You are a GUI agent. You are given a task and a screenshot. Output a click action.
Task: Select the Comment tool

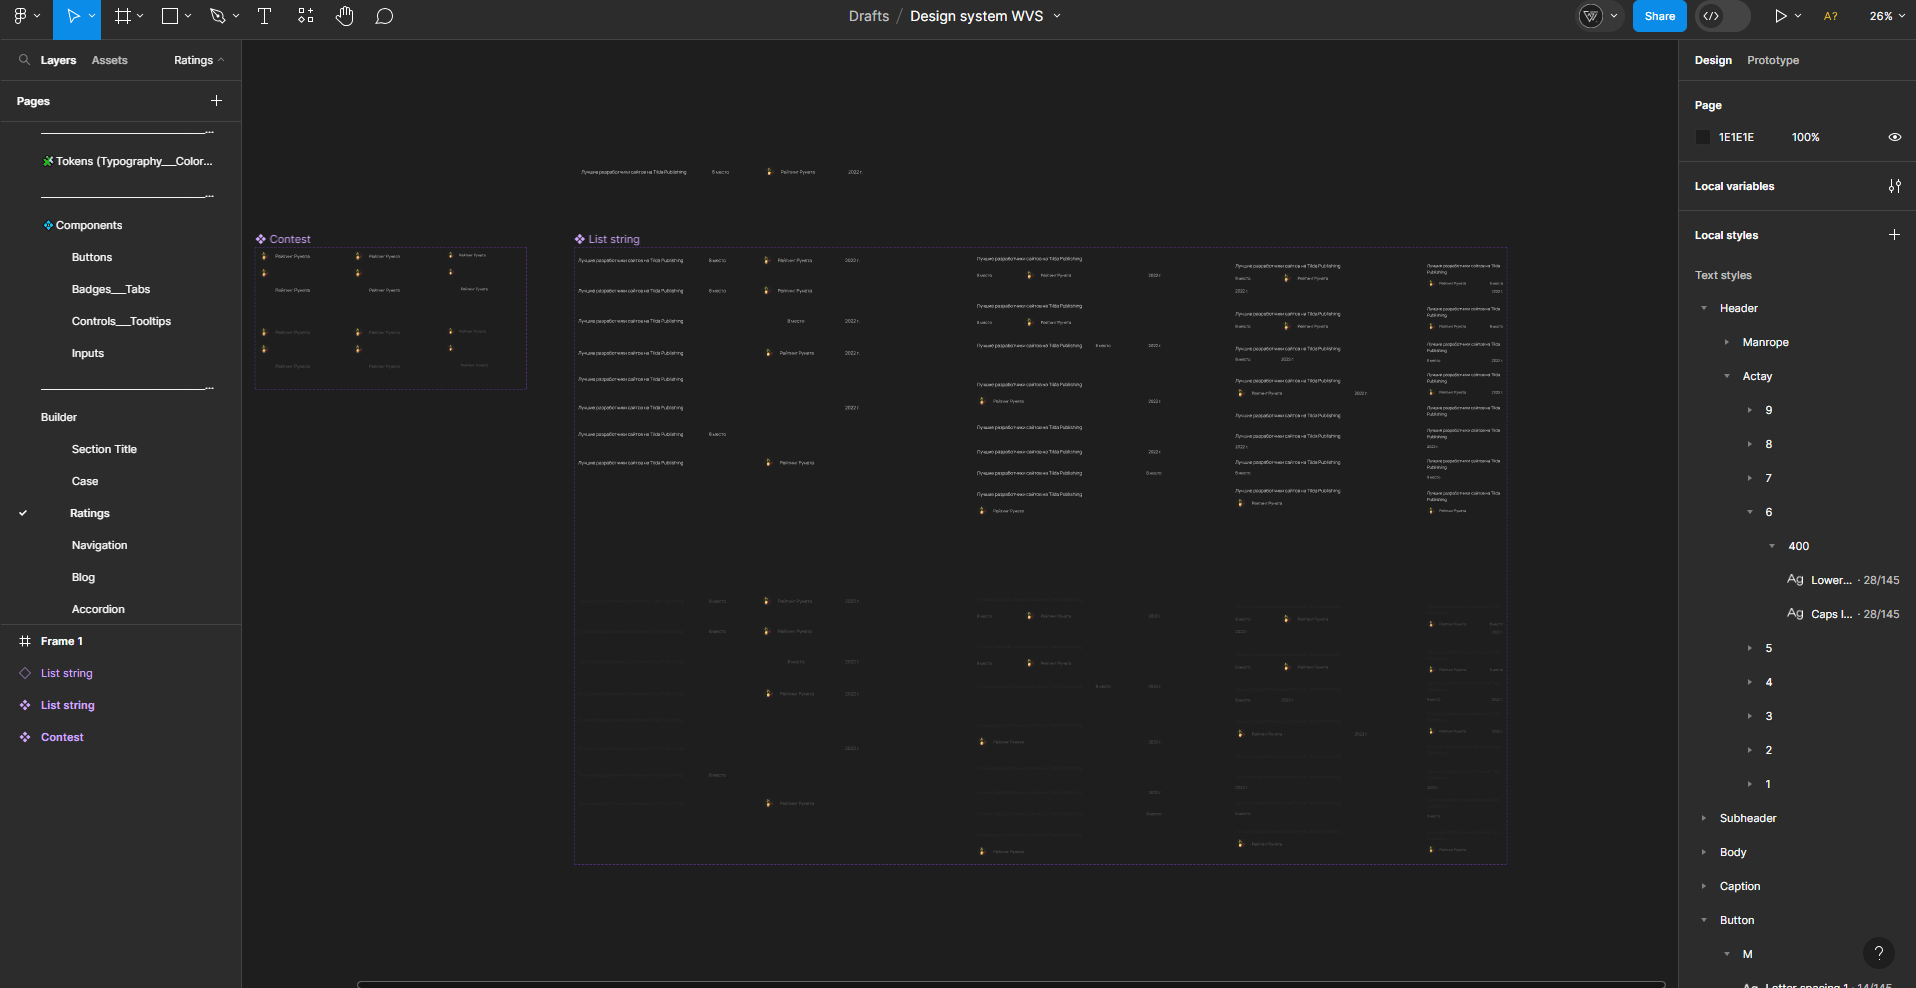[384, 16]
